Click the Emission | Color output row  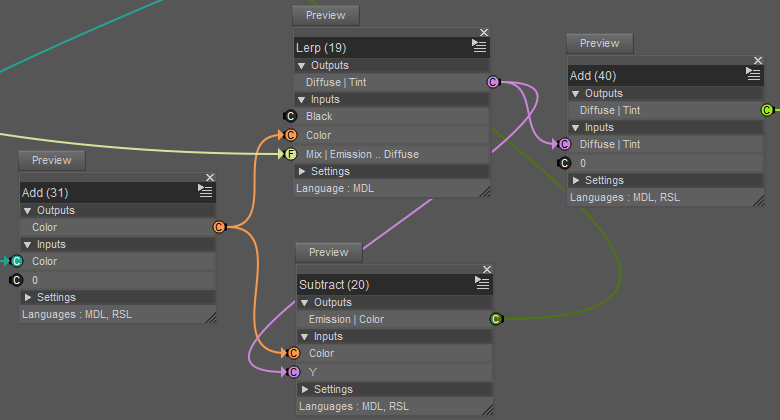395,319
